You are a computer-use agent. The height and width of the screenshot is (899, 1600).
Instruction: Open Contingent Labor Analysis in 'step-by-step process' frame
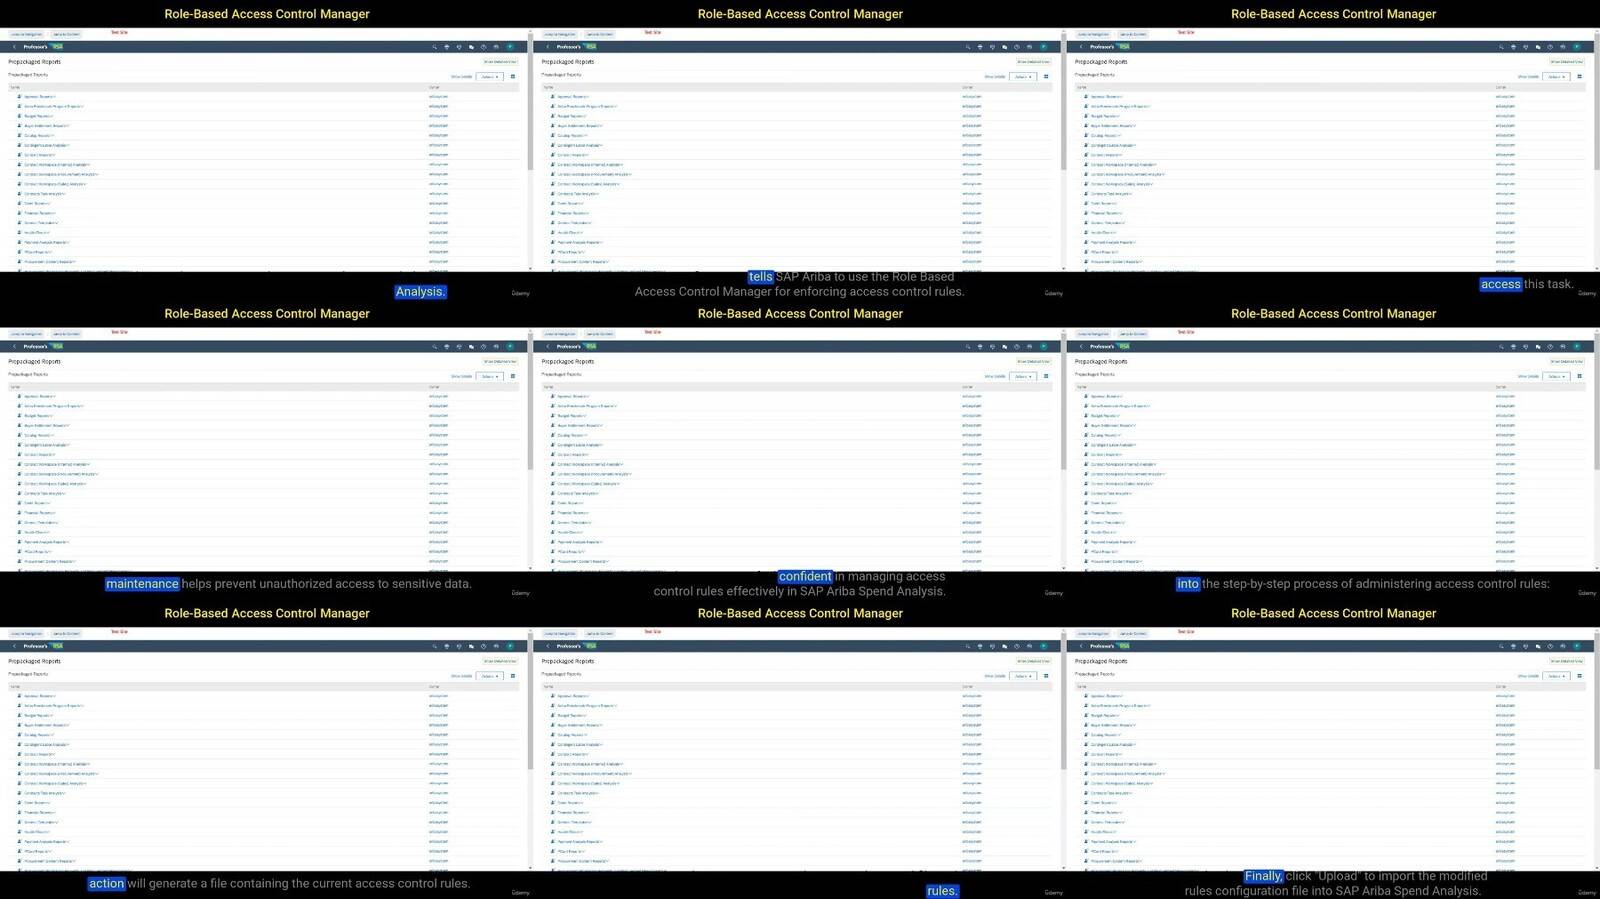pyautogui.click(x=1114, y=445)
